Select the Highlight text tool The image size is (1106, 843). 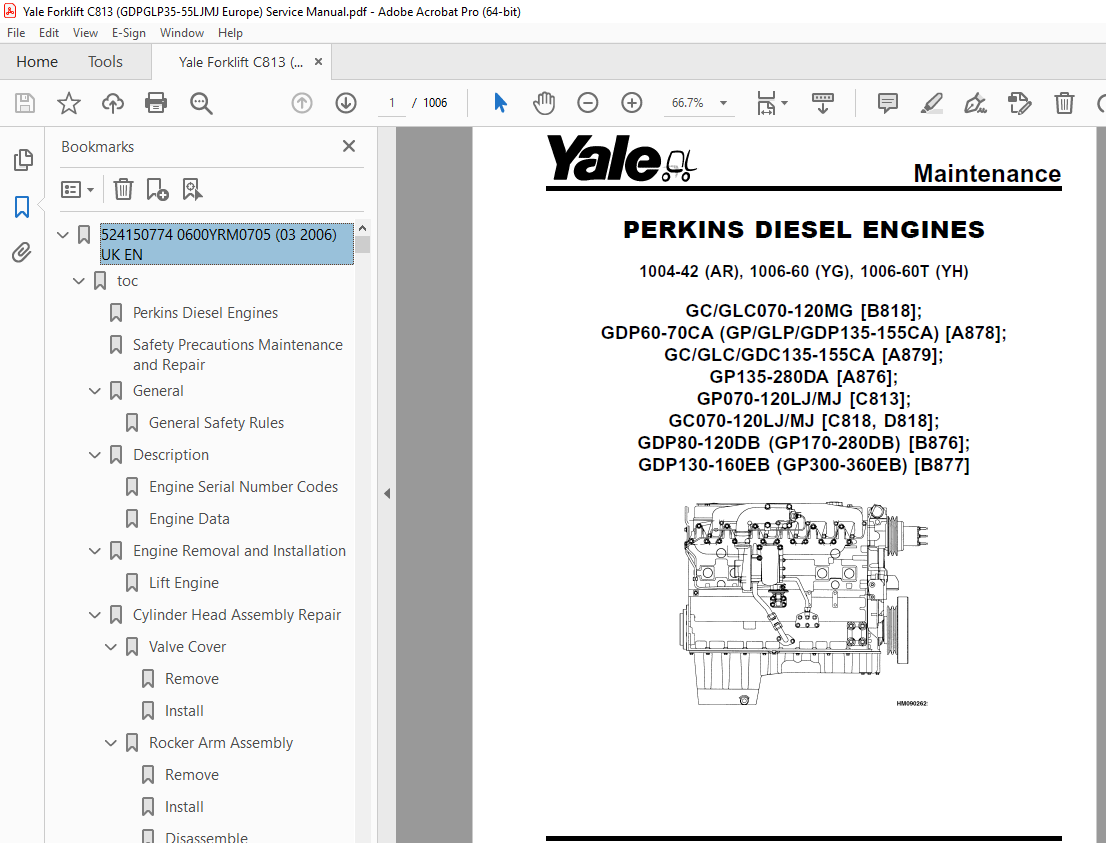pyautogui.click(x=932, y=103)
